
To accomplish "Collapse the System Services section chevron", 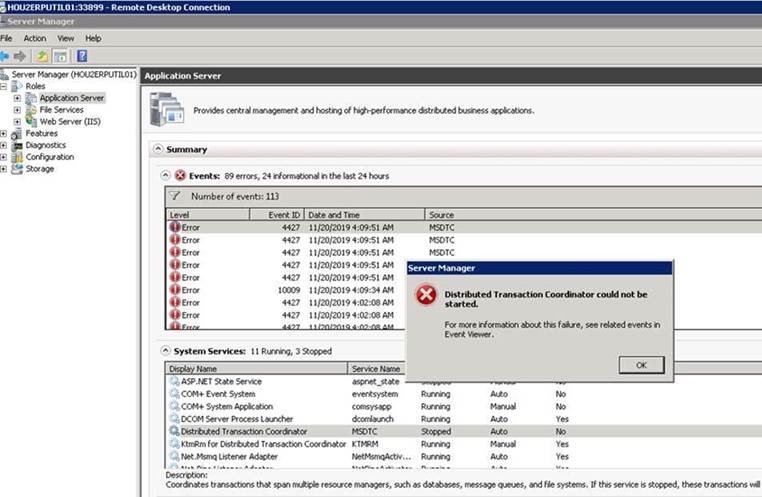I will (166, 350).
